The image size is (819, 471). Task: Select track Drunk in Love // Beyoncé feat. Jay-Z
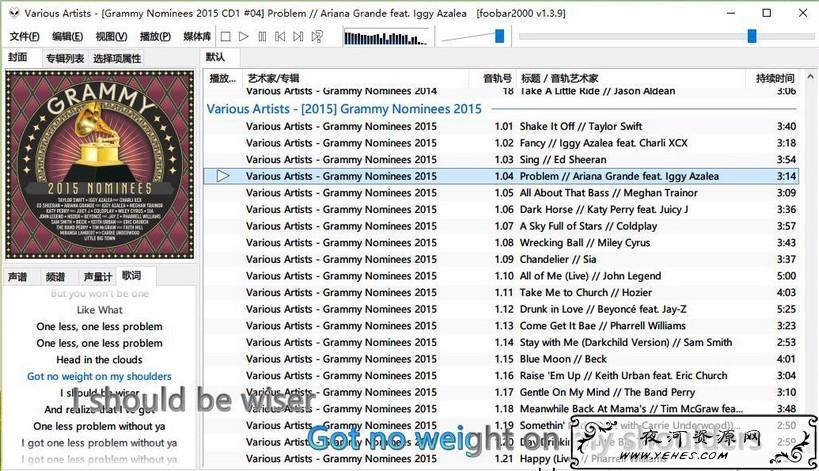[501, 309]
